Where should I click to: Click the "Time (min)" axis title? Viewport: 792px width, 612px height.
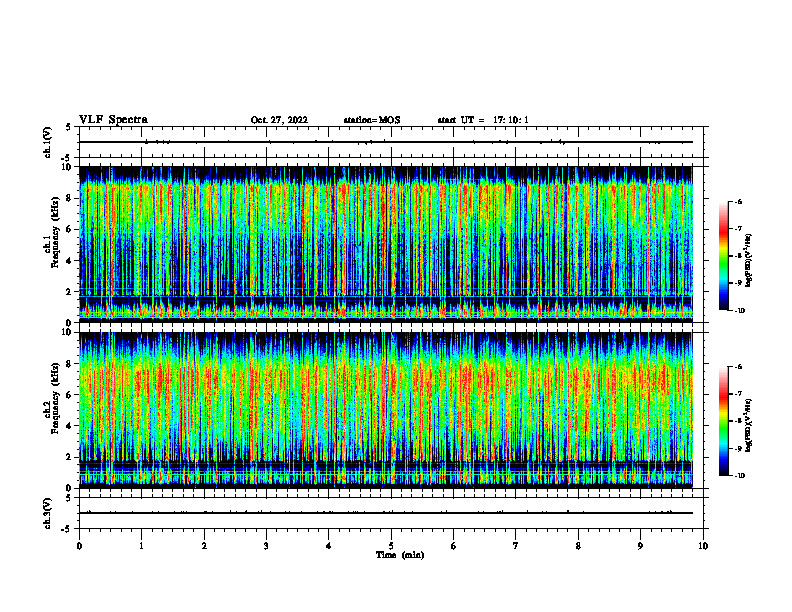pos(400,555)
